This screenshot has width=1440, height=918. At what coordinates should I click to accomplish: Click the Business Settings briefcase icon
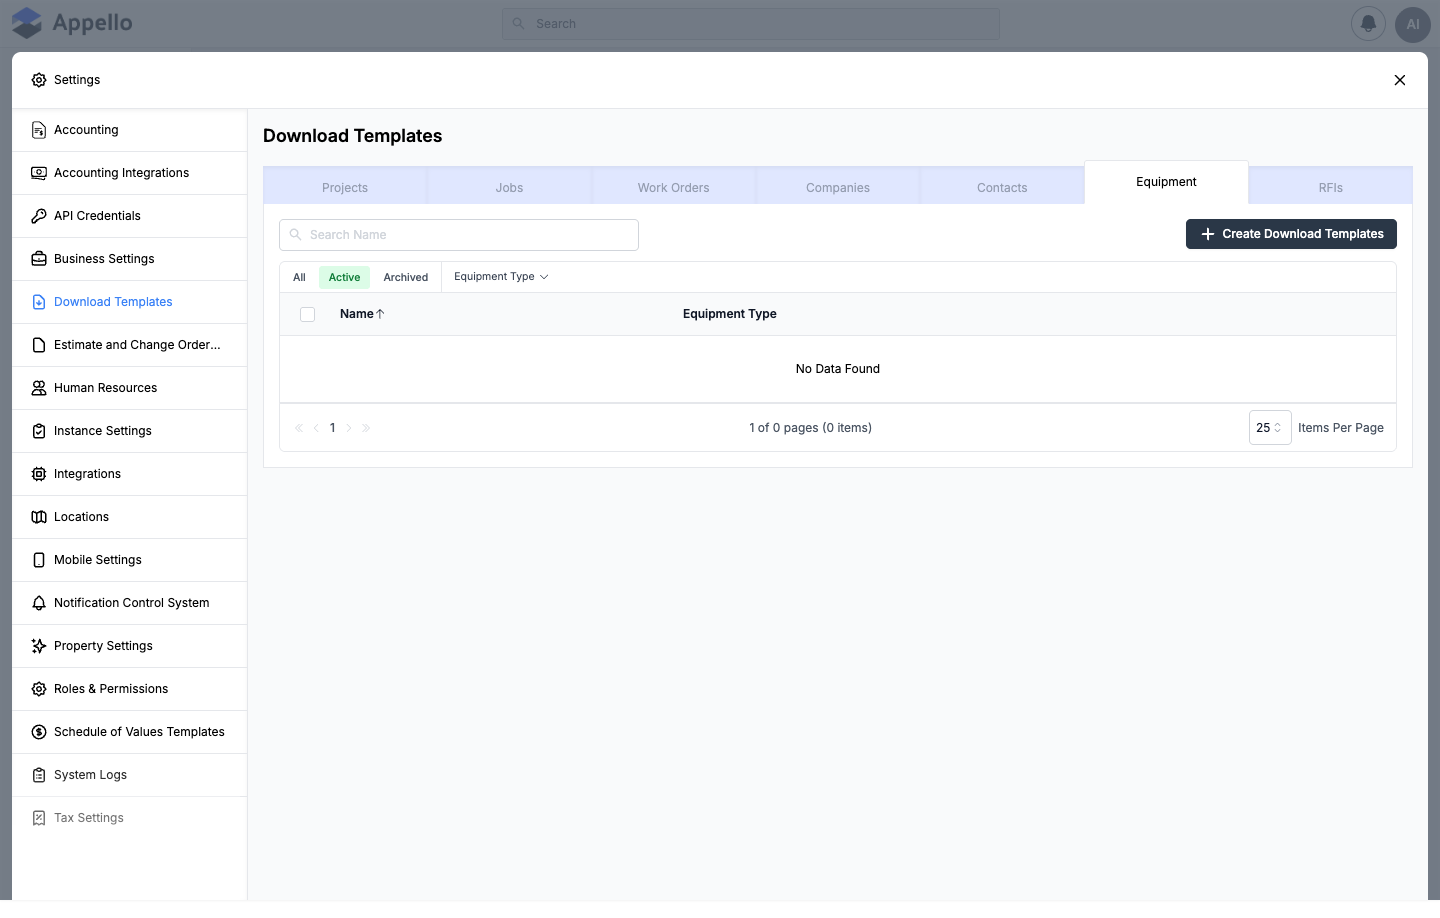click(x=39, y=259)
